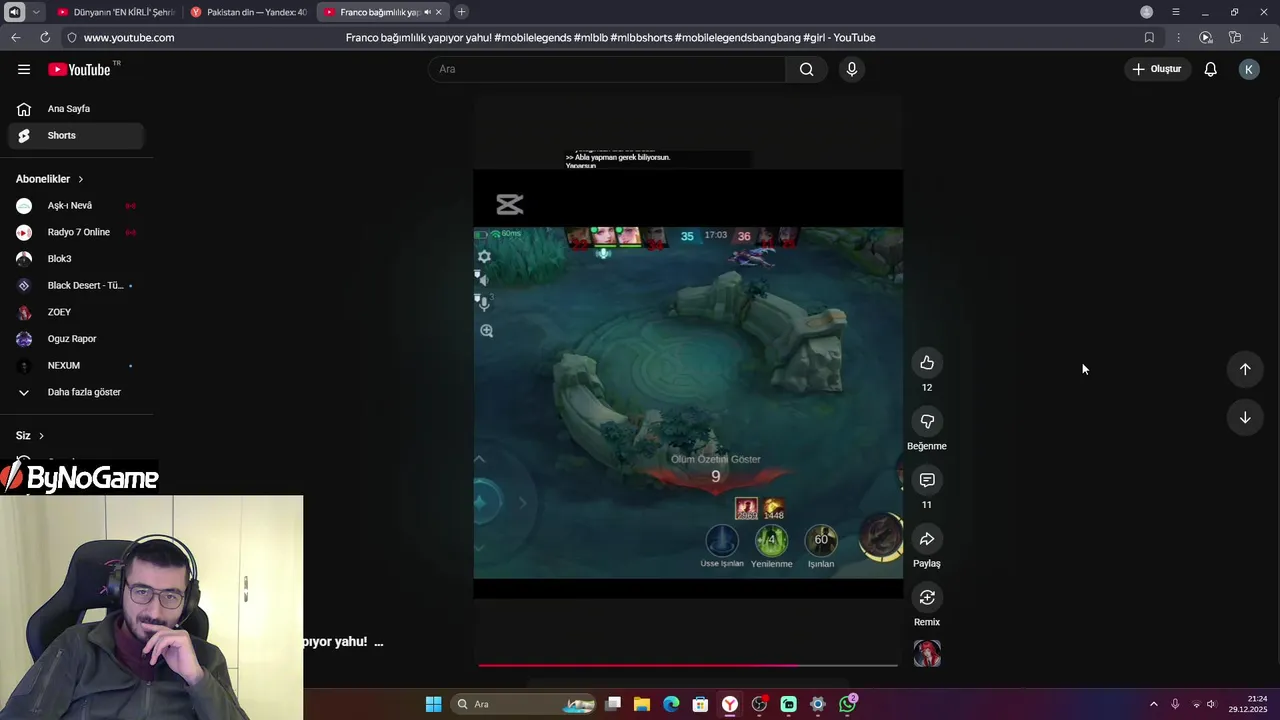Mute the tab via speaker icon

coord(426,12)
